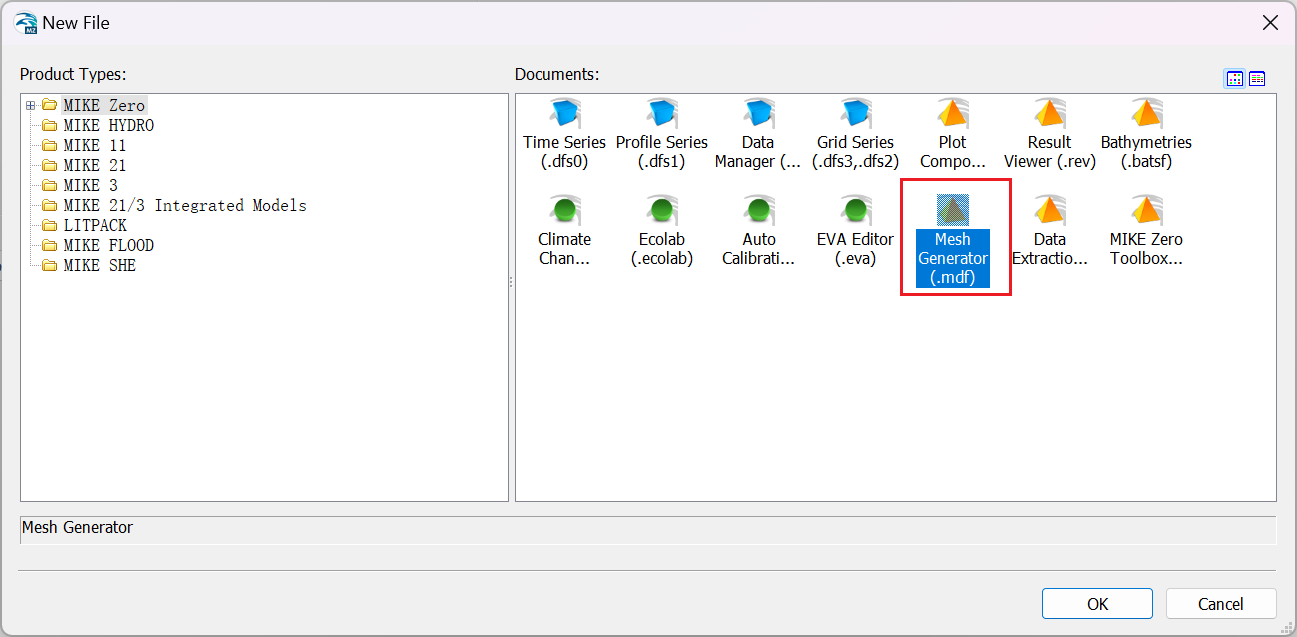Pick the Plot Composer document icon
This screenshot has width=1297, height=637.
953,113
